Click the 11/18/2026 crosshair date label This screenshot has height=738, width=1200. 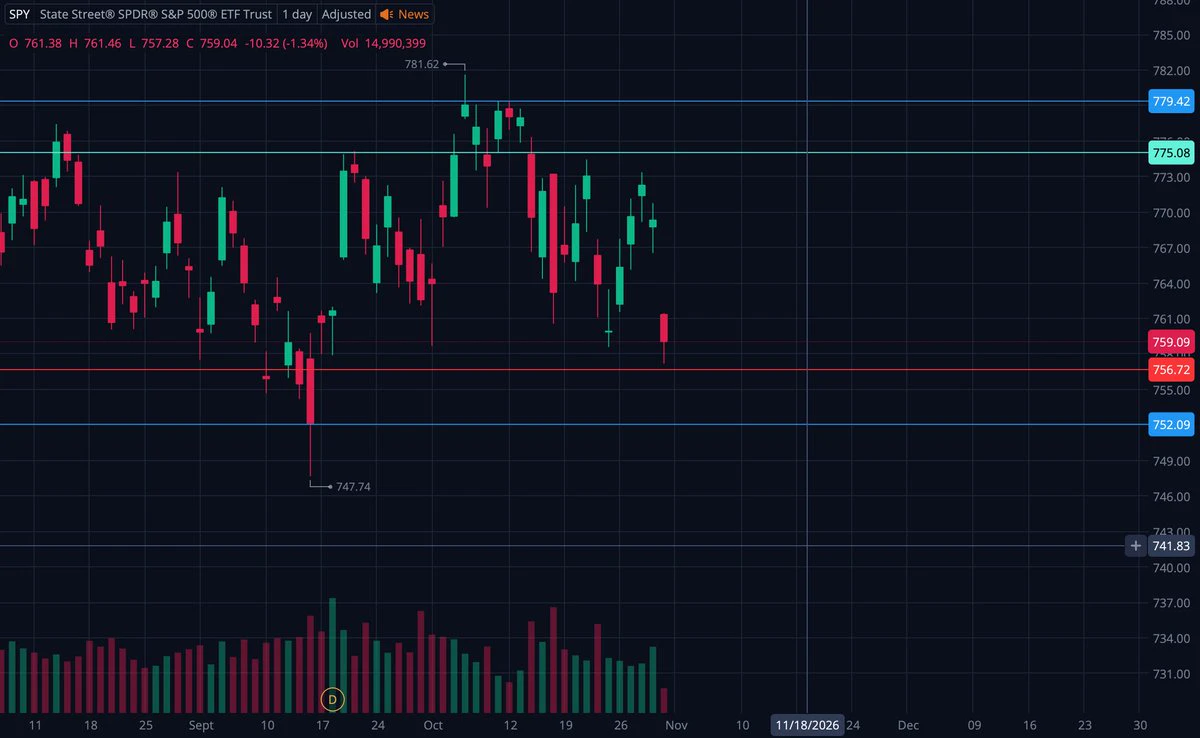(807, 724)
